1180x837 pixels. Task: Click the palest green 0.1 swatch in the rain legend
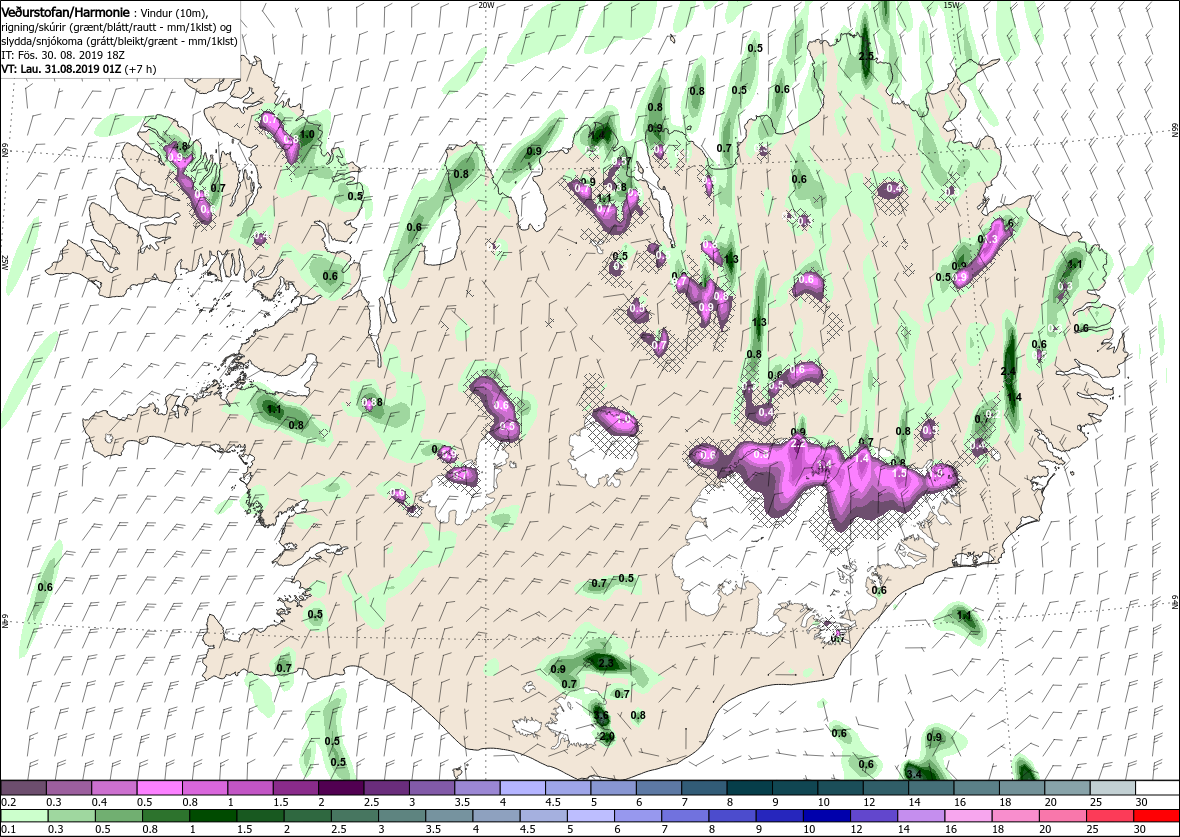(x=23, y=816)
